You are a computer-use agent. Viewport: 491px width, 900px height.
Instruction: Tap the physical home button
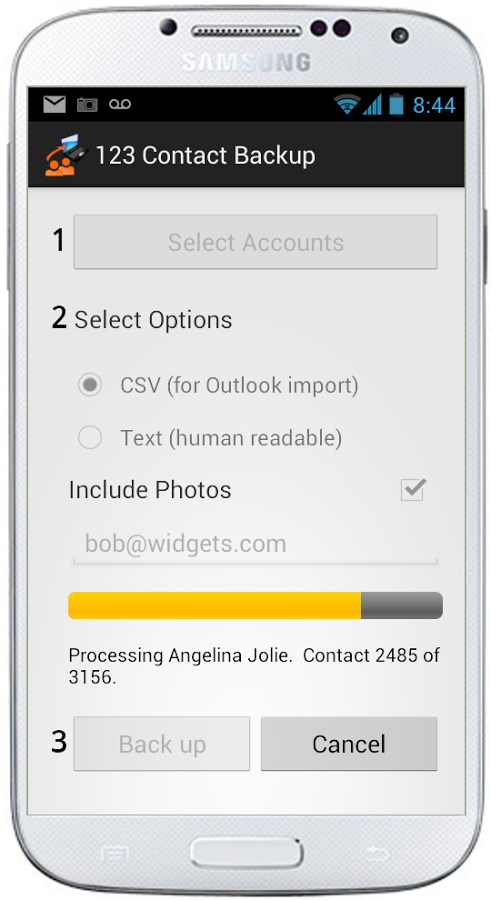(247, 853)
